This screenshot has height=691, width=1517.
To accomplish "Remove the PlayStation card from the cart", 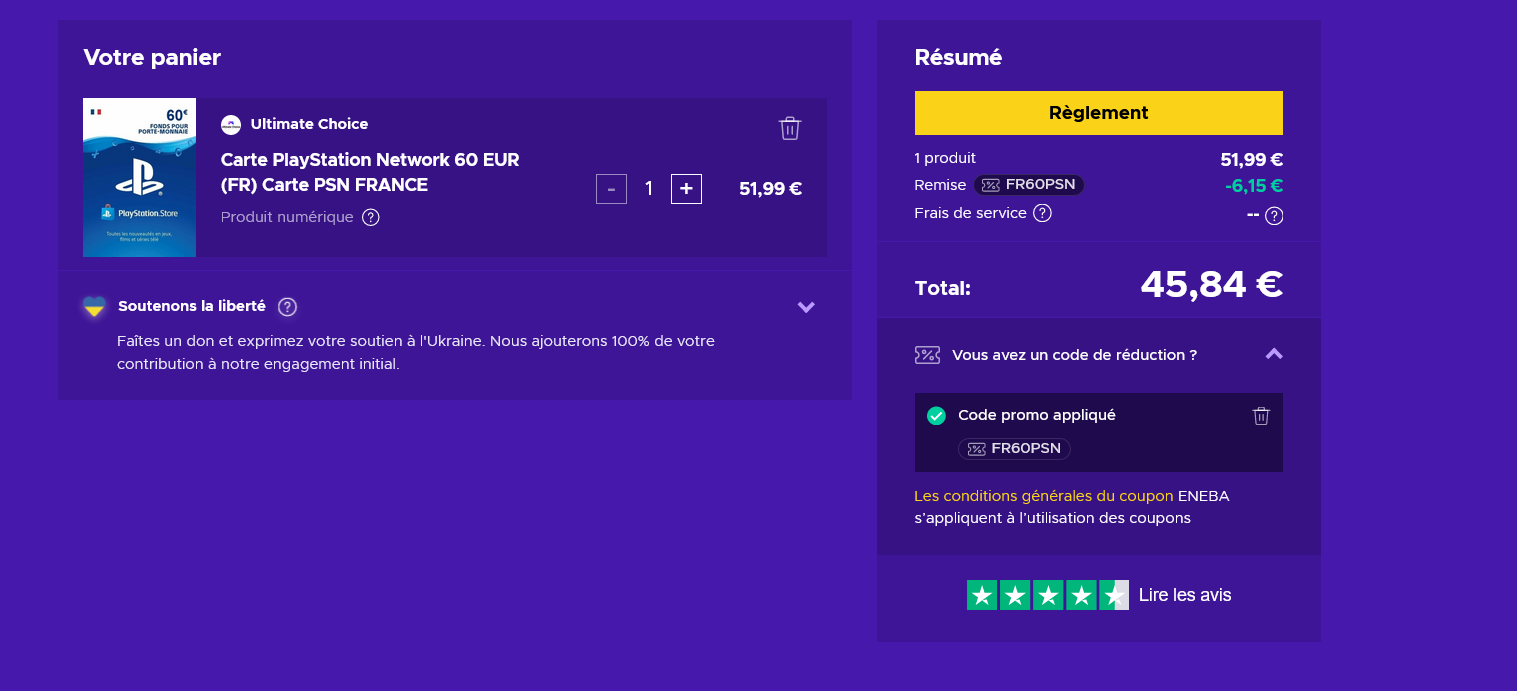I will (x=790, y=128).
